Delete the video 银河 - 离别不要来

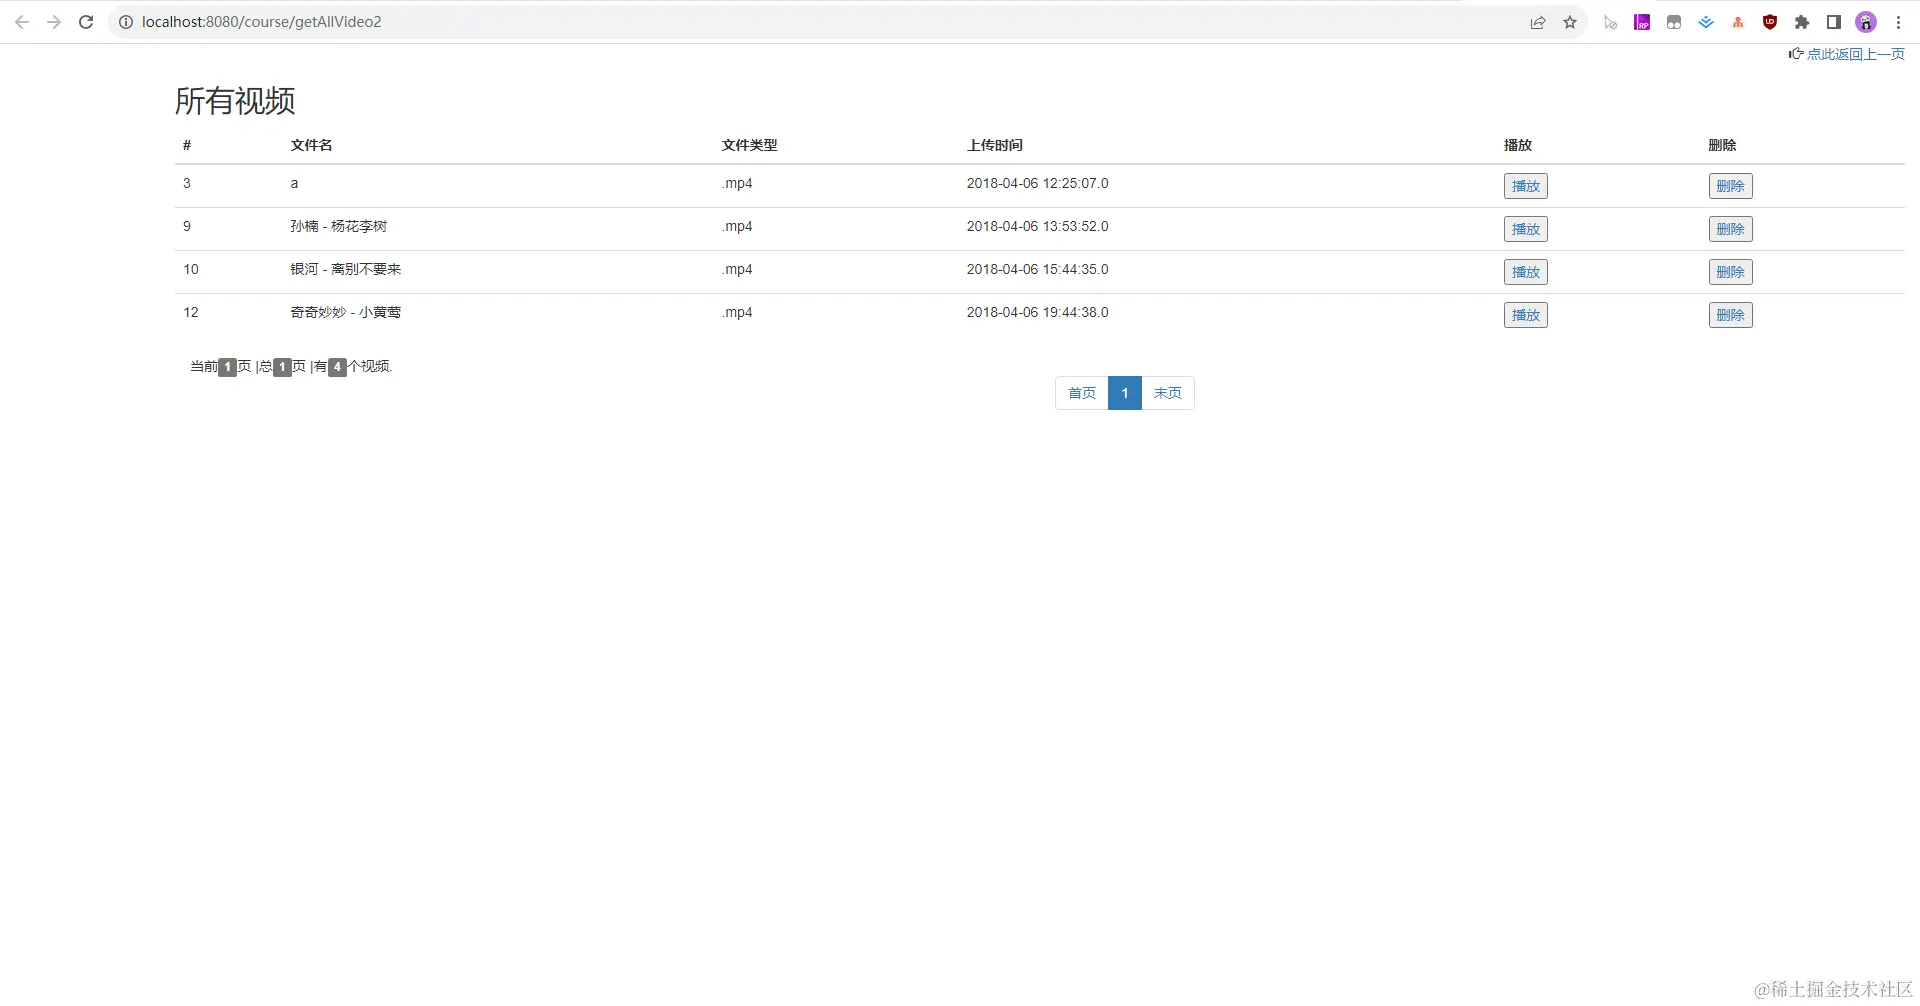click(1730, 272)
